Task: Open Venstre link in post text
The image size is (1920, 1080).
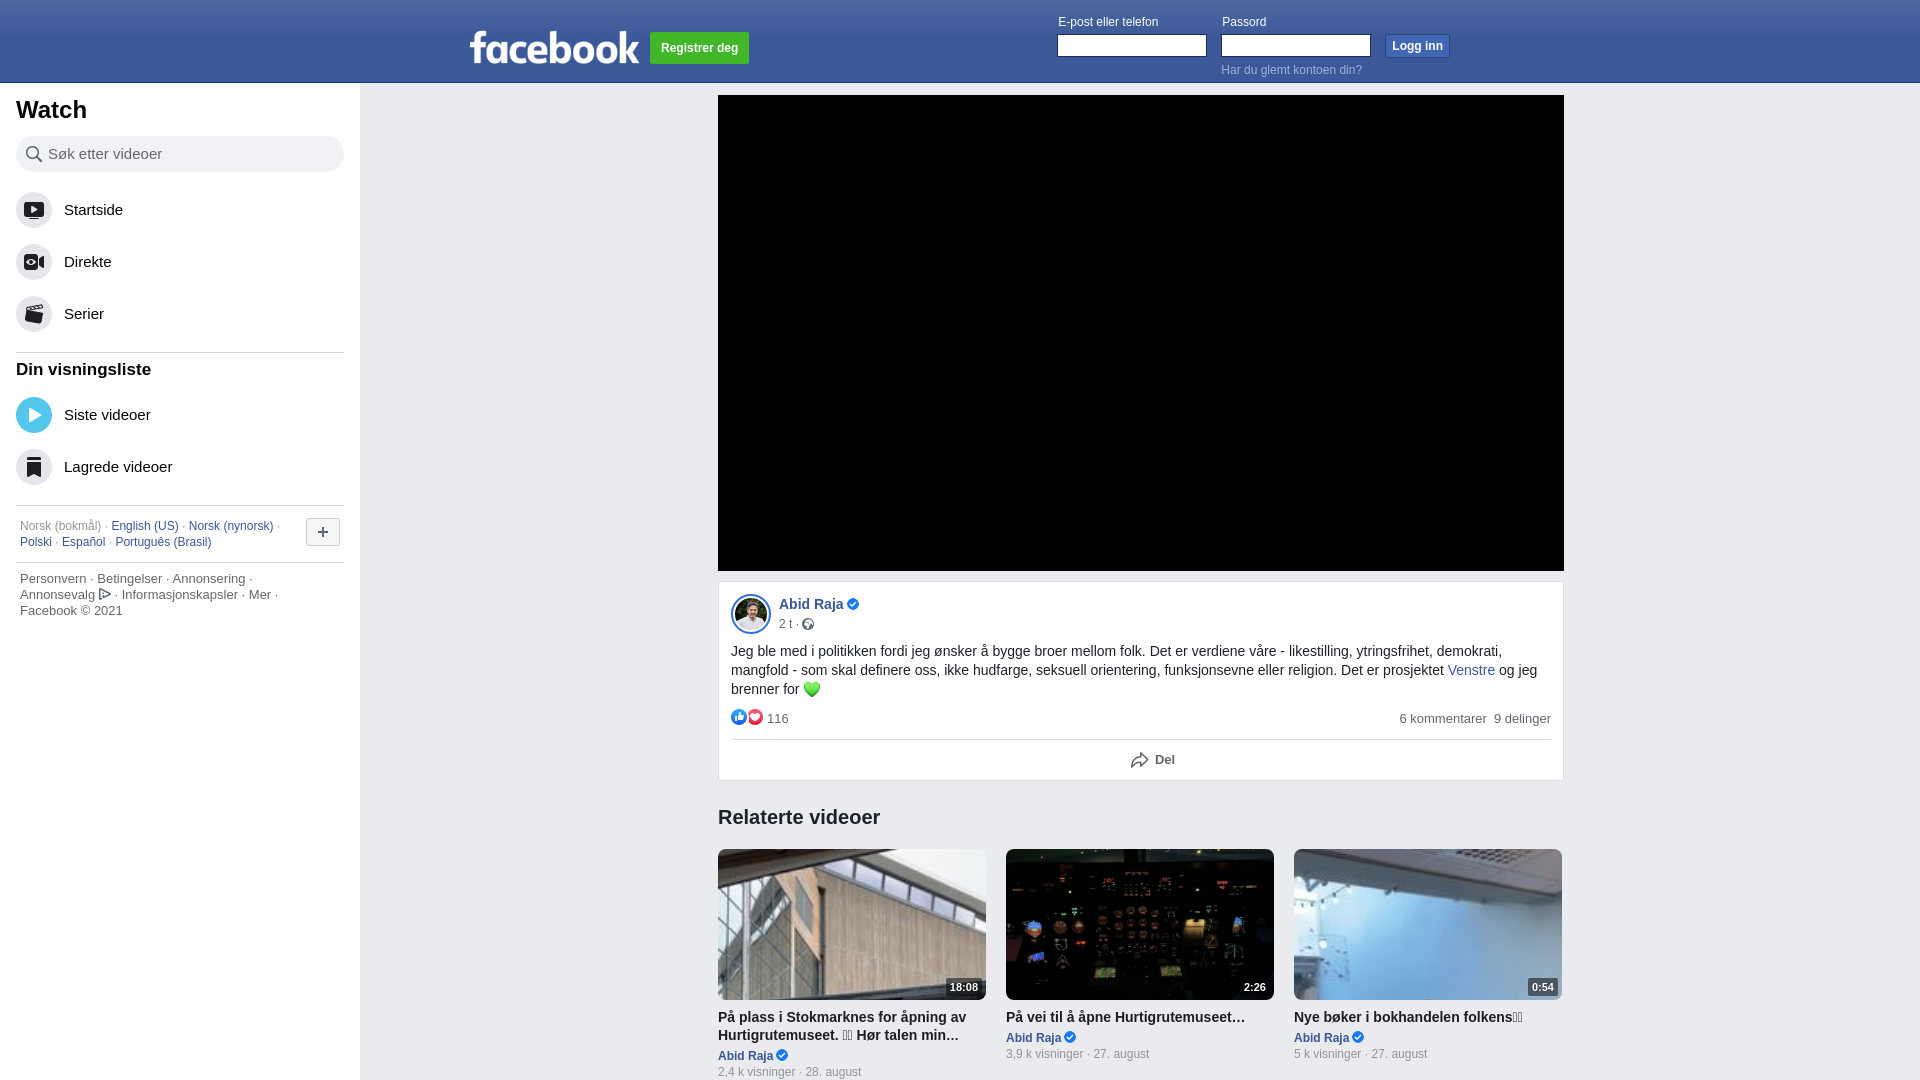Action: pyautogui.click(x=1471, y=670)
